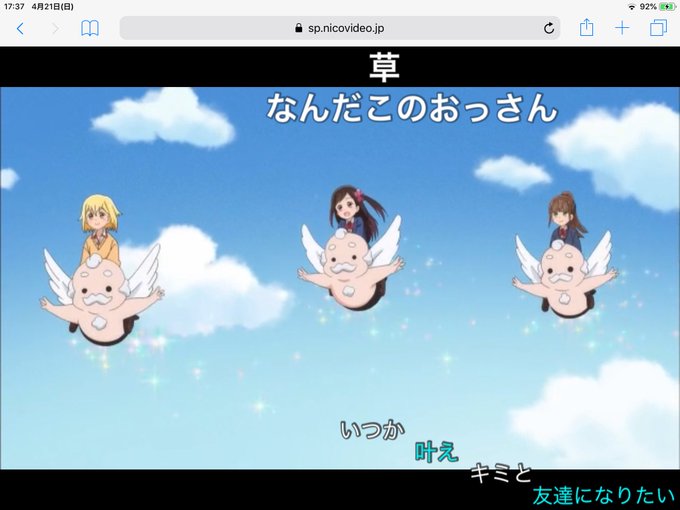Screen dimensions: 680x510
Task: Tap the Wi-Fi icon in the status bar
Action: [632, 7]
